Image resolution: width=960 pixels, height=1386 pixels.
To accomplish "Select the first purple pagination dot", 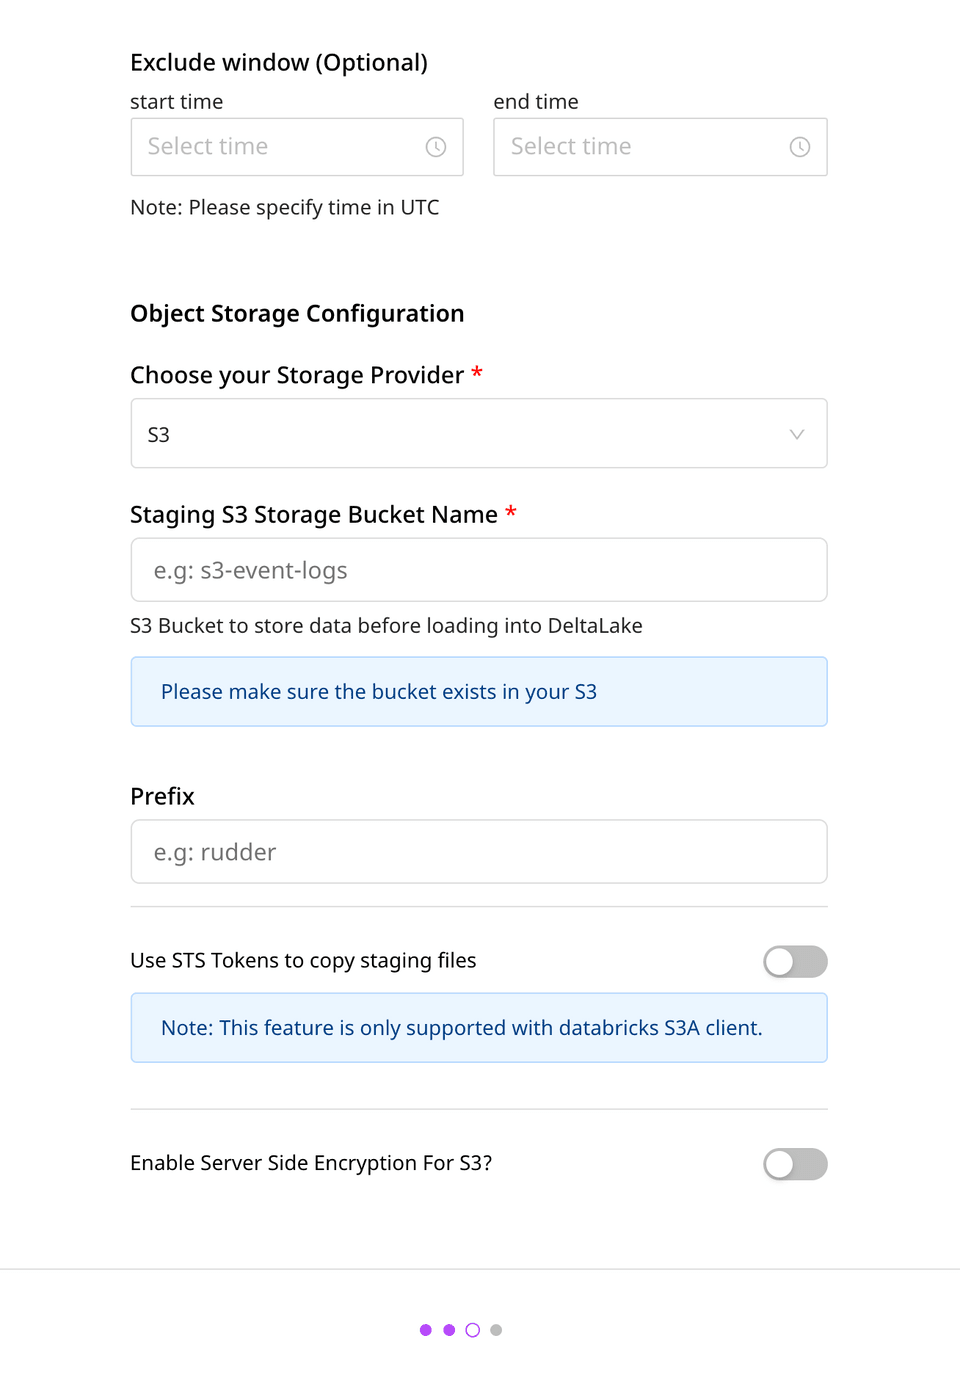I will pos(425,1330).
